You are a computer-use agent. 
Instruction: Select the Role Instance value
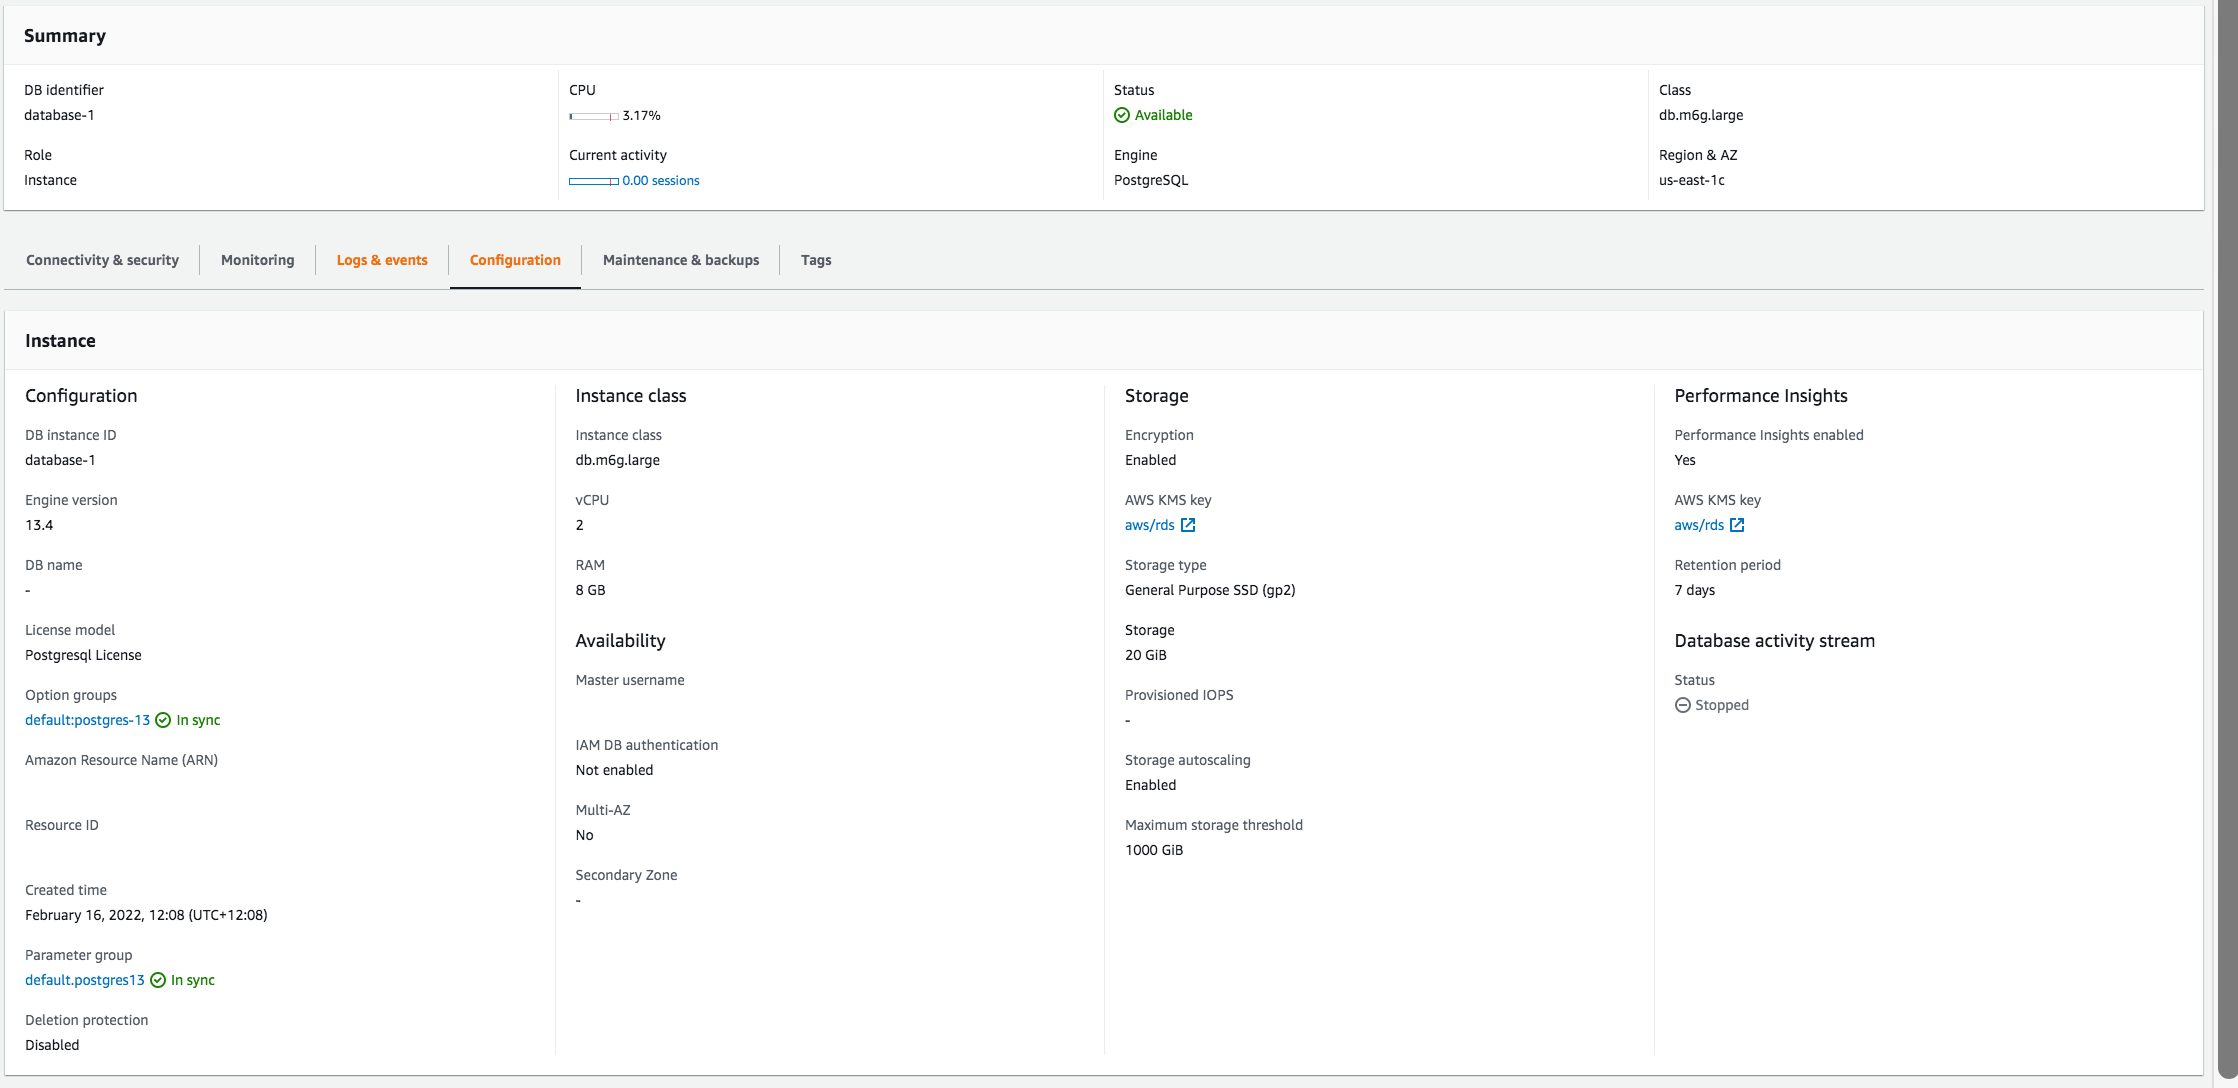pos(50,180)
